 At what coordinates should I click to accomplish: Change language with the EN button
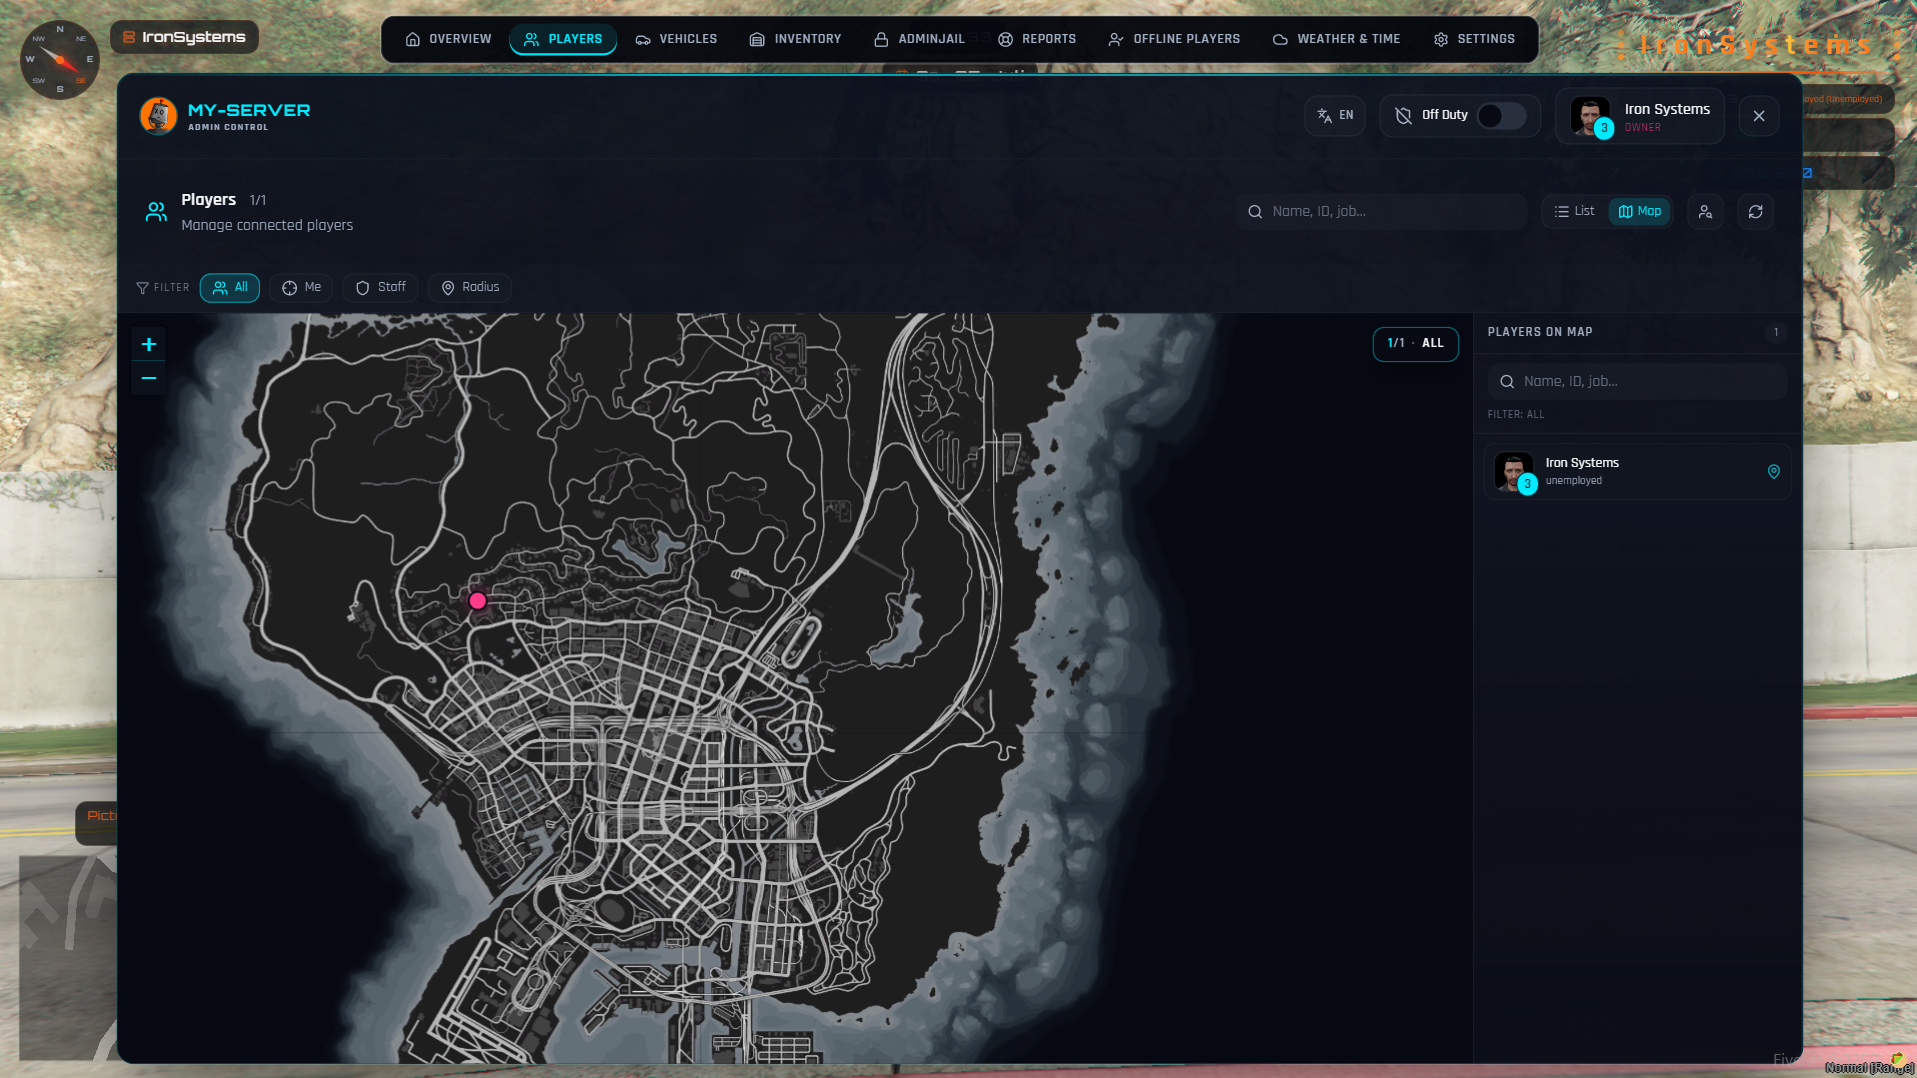[1335, 116]
